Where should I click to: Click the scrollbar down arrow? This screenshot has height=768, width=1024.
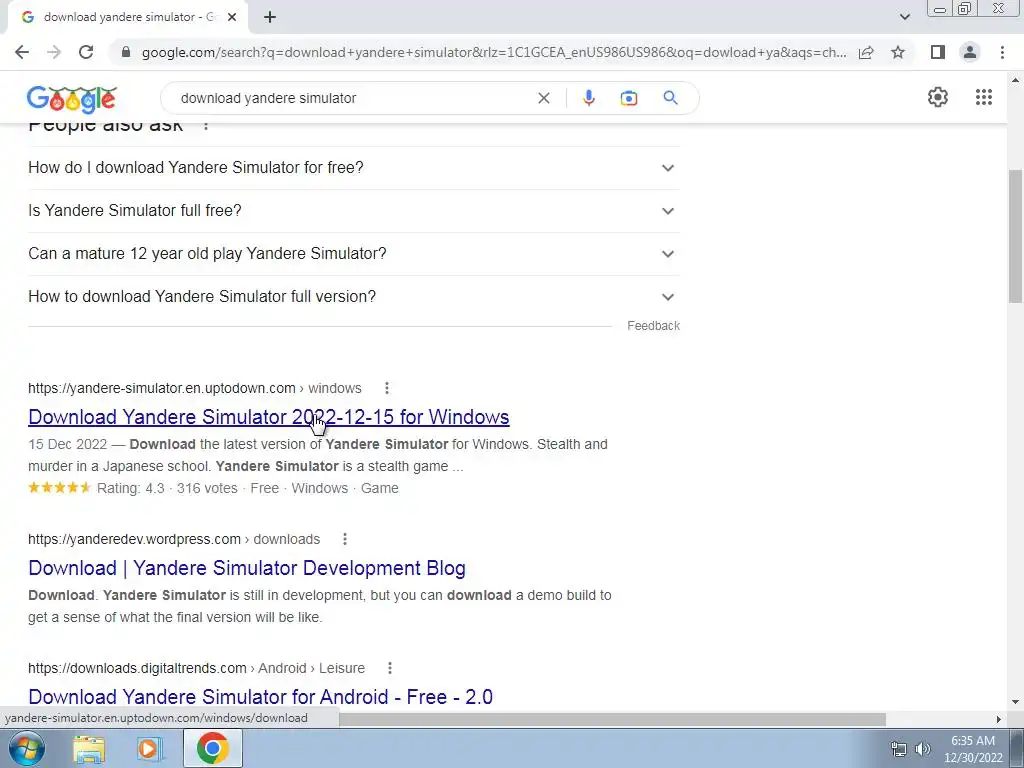[1015, 703]
